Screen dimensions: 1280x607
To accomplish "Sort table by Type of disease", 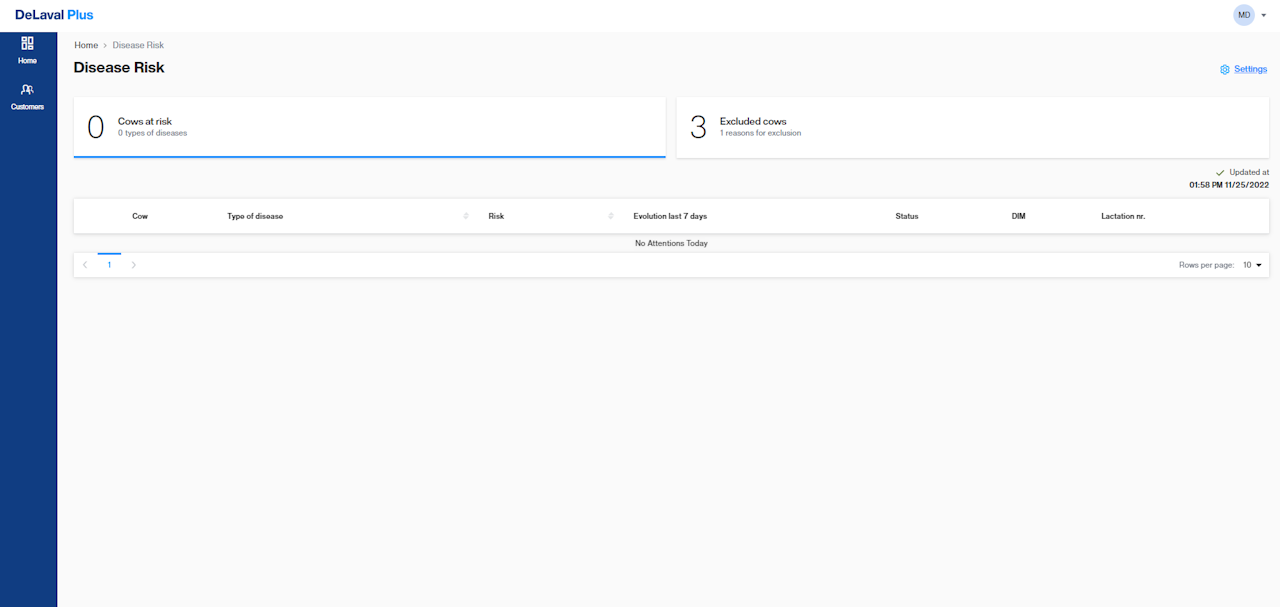I will click(466, 217).
